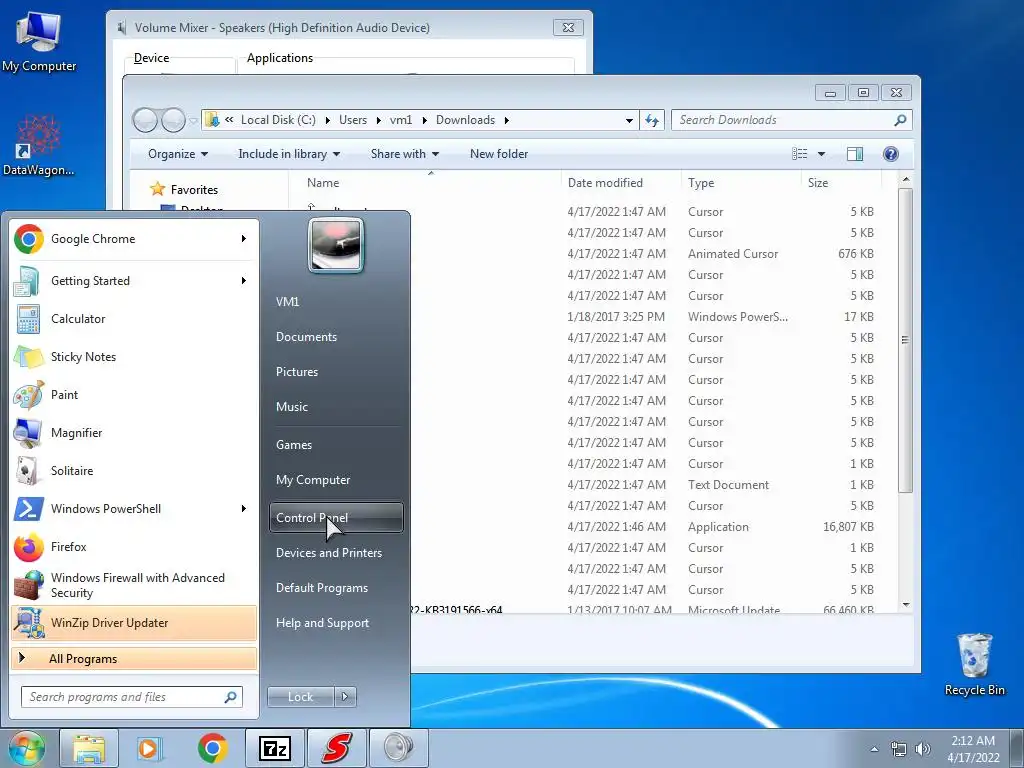Open the My Computer desktop icon
The height and width of the screenshot is (768, 1024).
click(39, 42)
